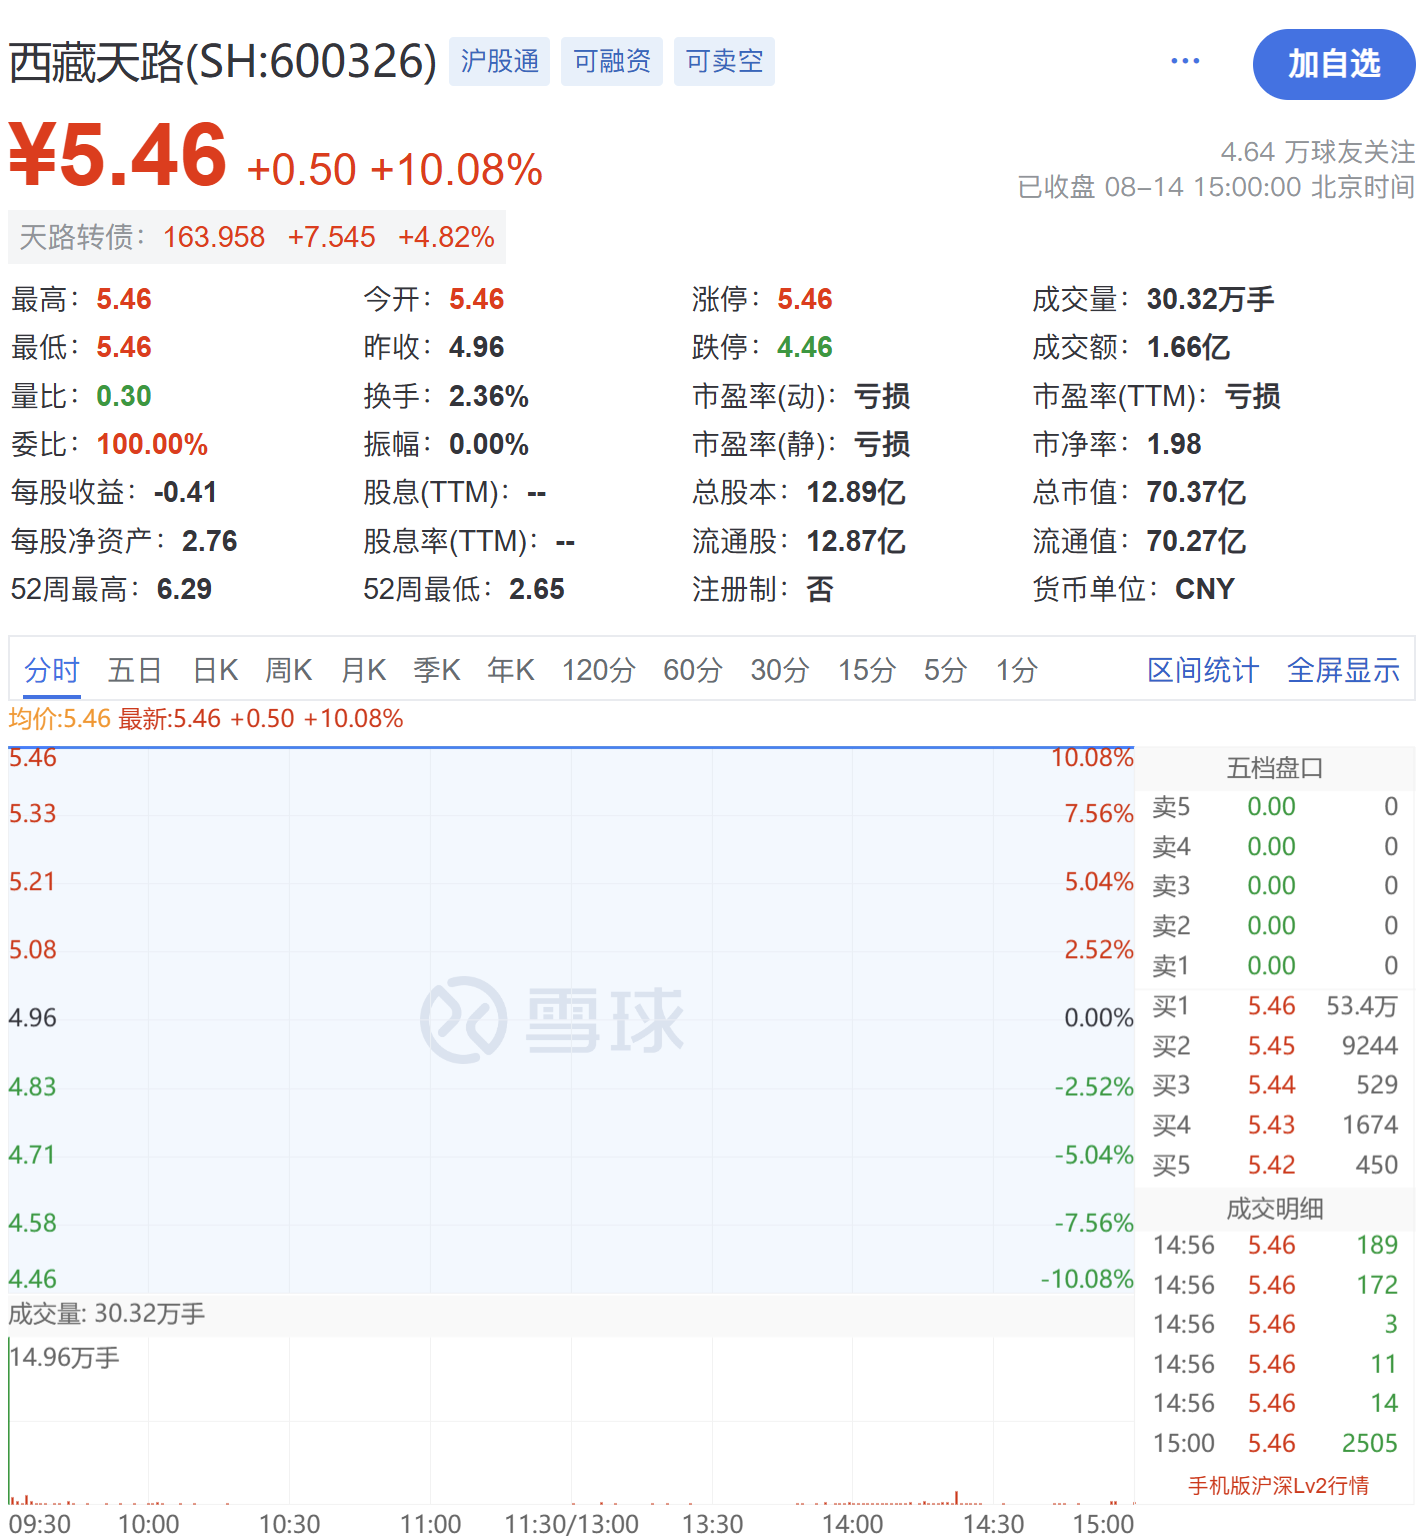The height and width of the screenshot is (1537, 1420).
Task: Open the three-dot more options menu
Action: coord(1185,61)
